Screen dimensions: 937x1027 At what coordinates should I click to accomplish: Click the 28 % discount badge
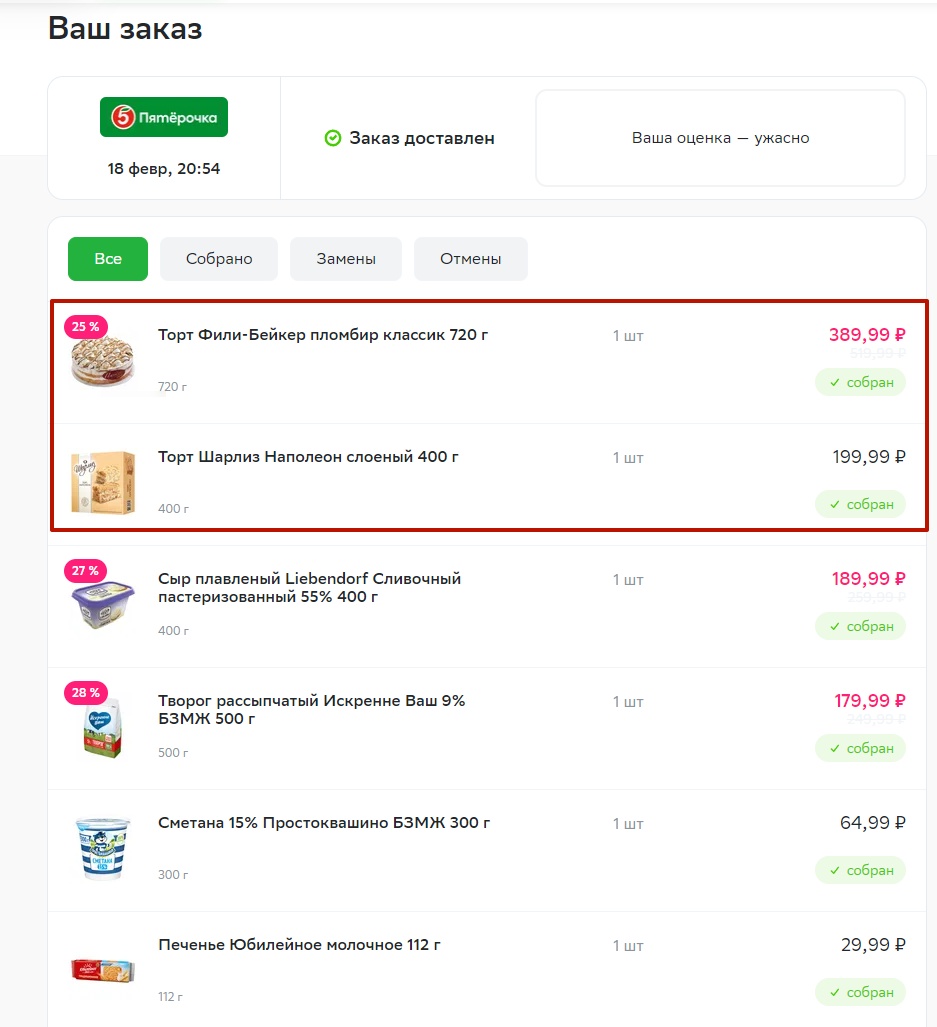(86, 692)
